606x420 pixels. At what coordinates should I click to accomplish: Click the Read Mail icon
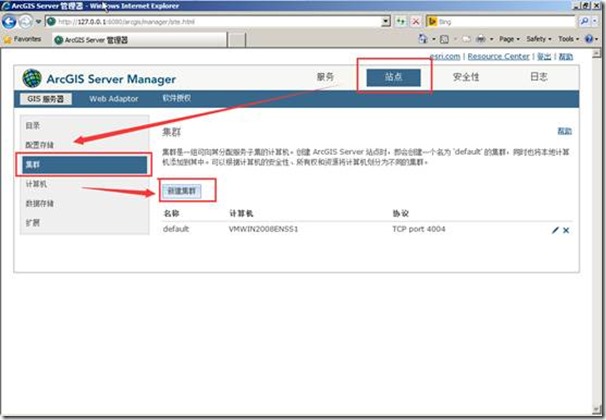(x=467, y=39)
